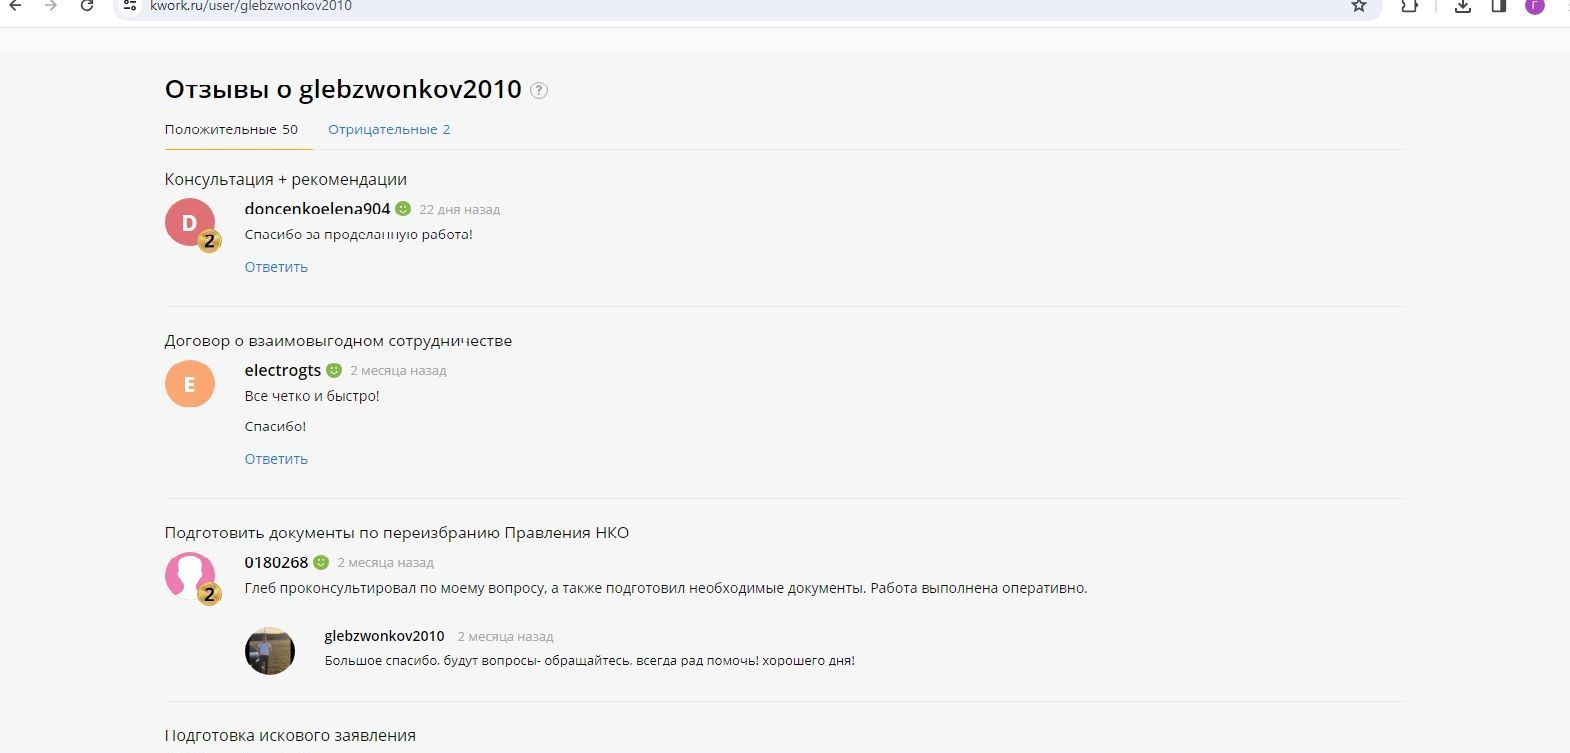Bookmark this page with the star icon
This screenshot has height=753, width=1570.
[1358, 6]
